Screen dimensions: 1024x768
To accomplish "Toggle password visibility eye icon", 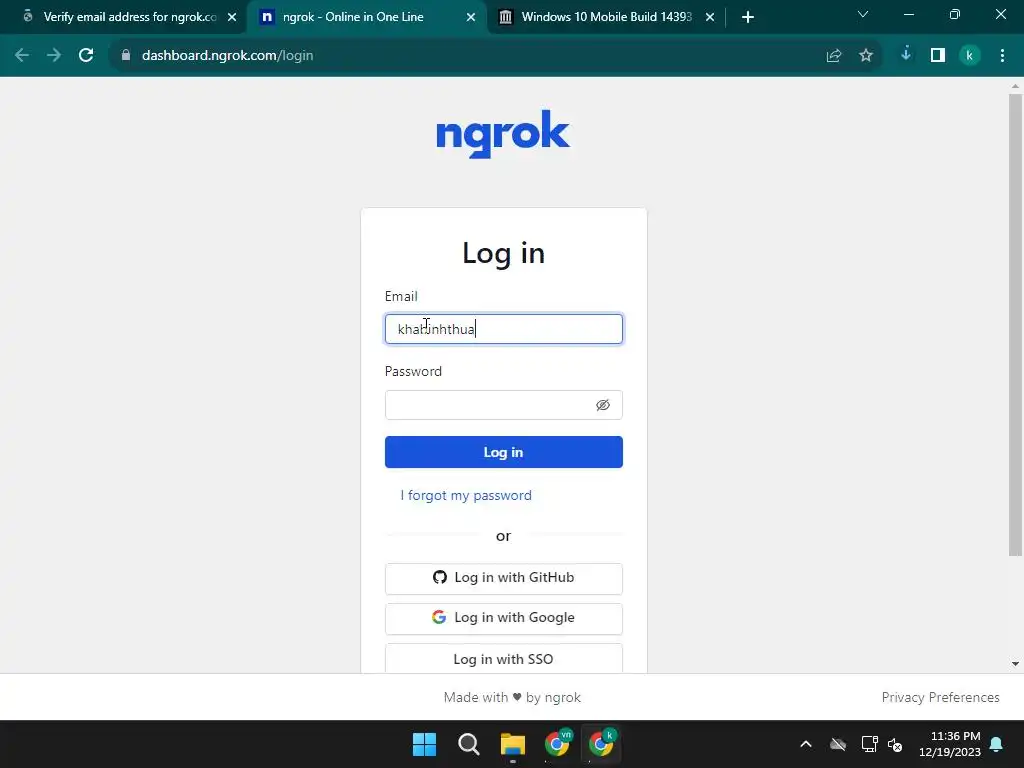I will pyautogui.click(x=603, y=405).
